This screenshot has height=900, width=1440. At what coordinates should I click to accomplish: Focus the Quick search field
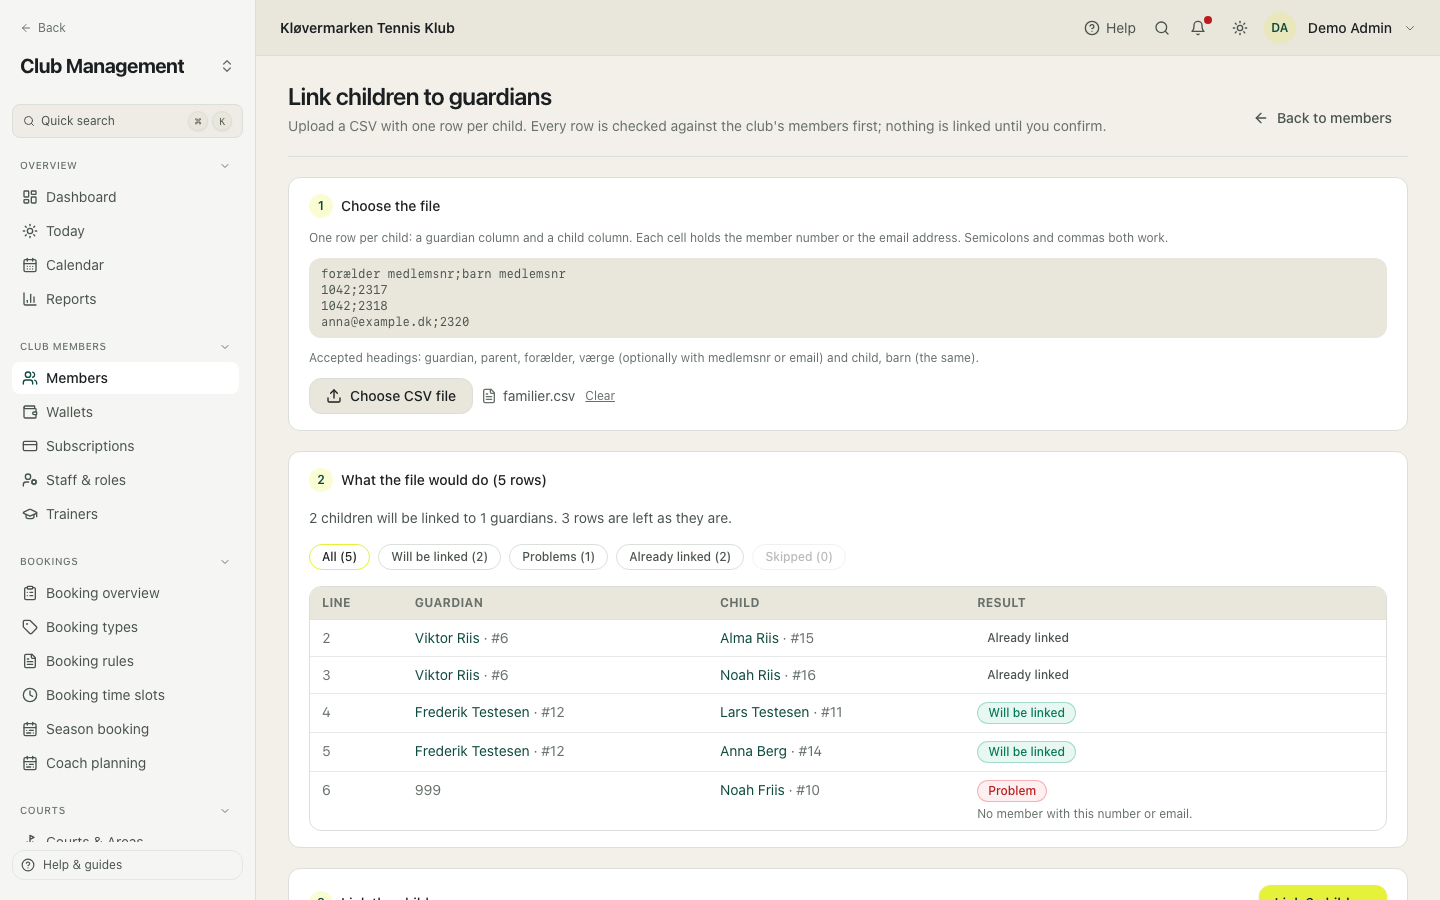127,121
